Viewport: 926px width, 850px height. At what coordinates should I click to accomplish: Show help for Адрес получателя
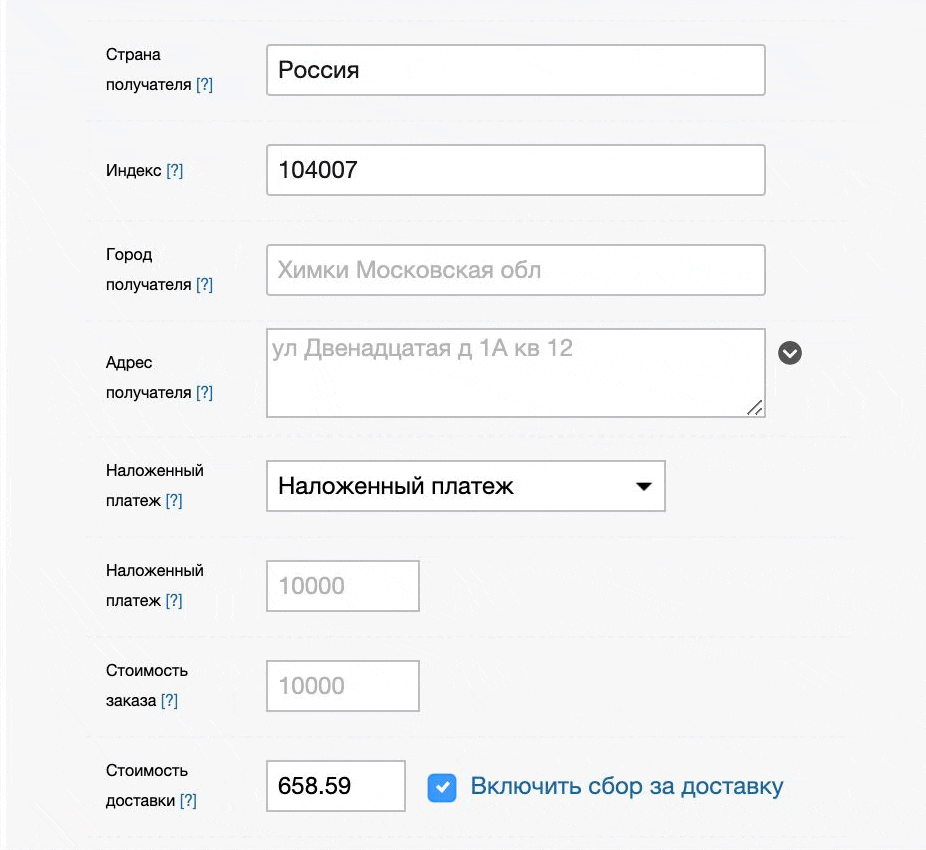point(204,393)
